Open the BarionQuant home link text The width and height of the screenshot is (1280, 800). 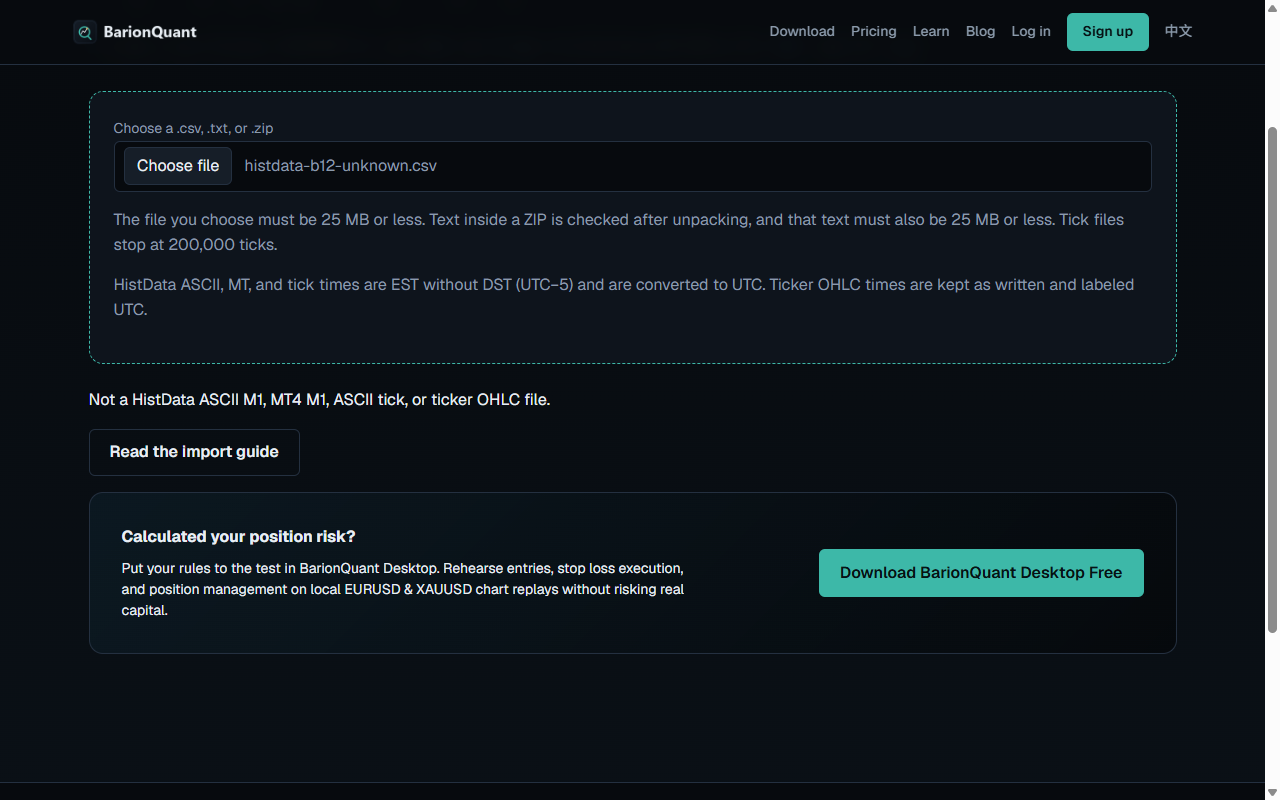(150, 32)
